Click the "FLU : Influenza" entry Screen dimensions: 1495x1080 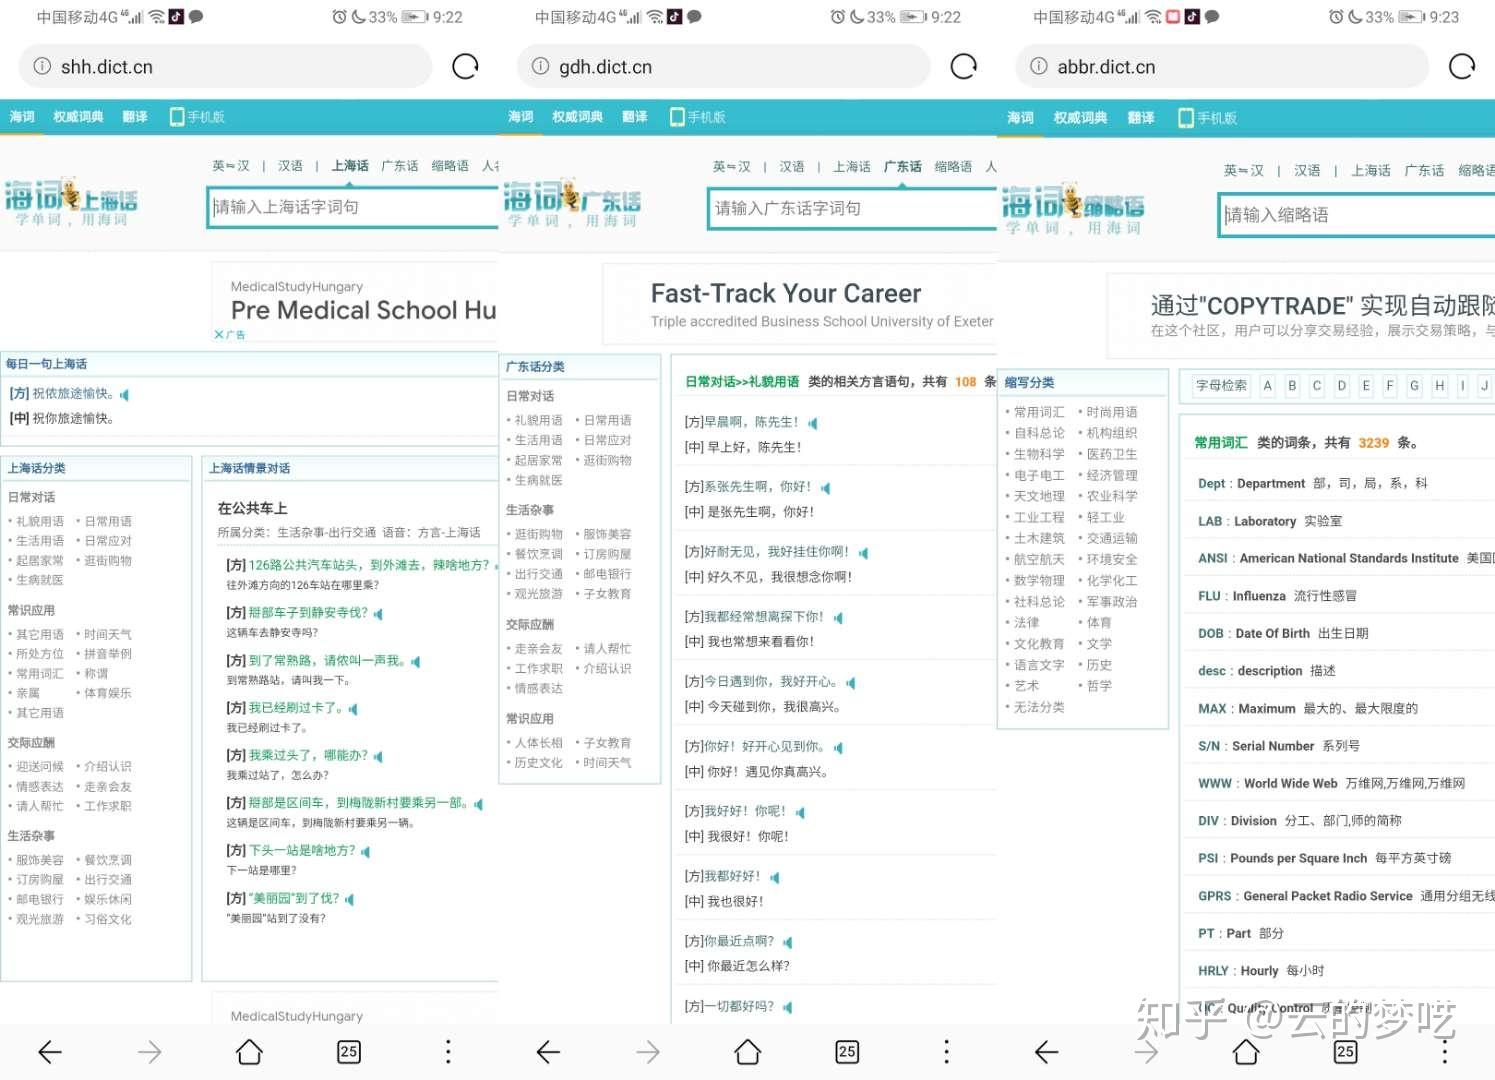[x=1277, y=596]
